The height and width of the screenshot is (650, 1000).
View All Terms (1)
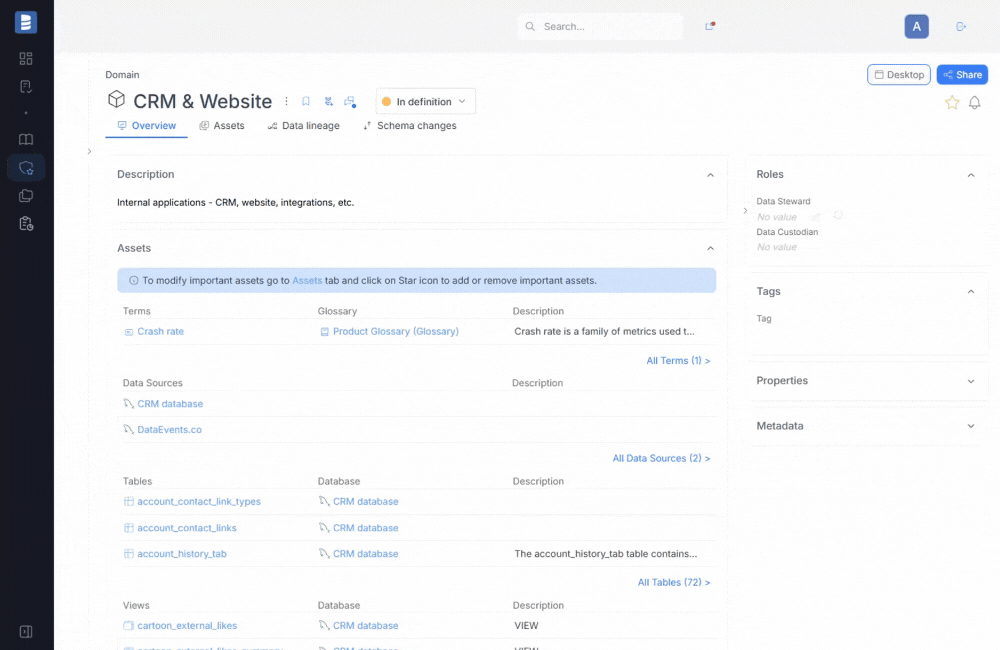678,361
